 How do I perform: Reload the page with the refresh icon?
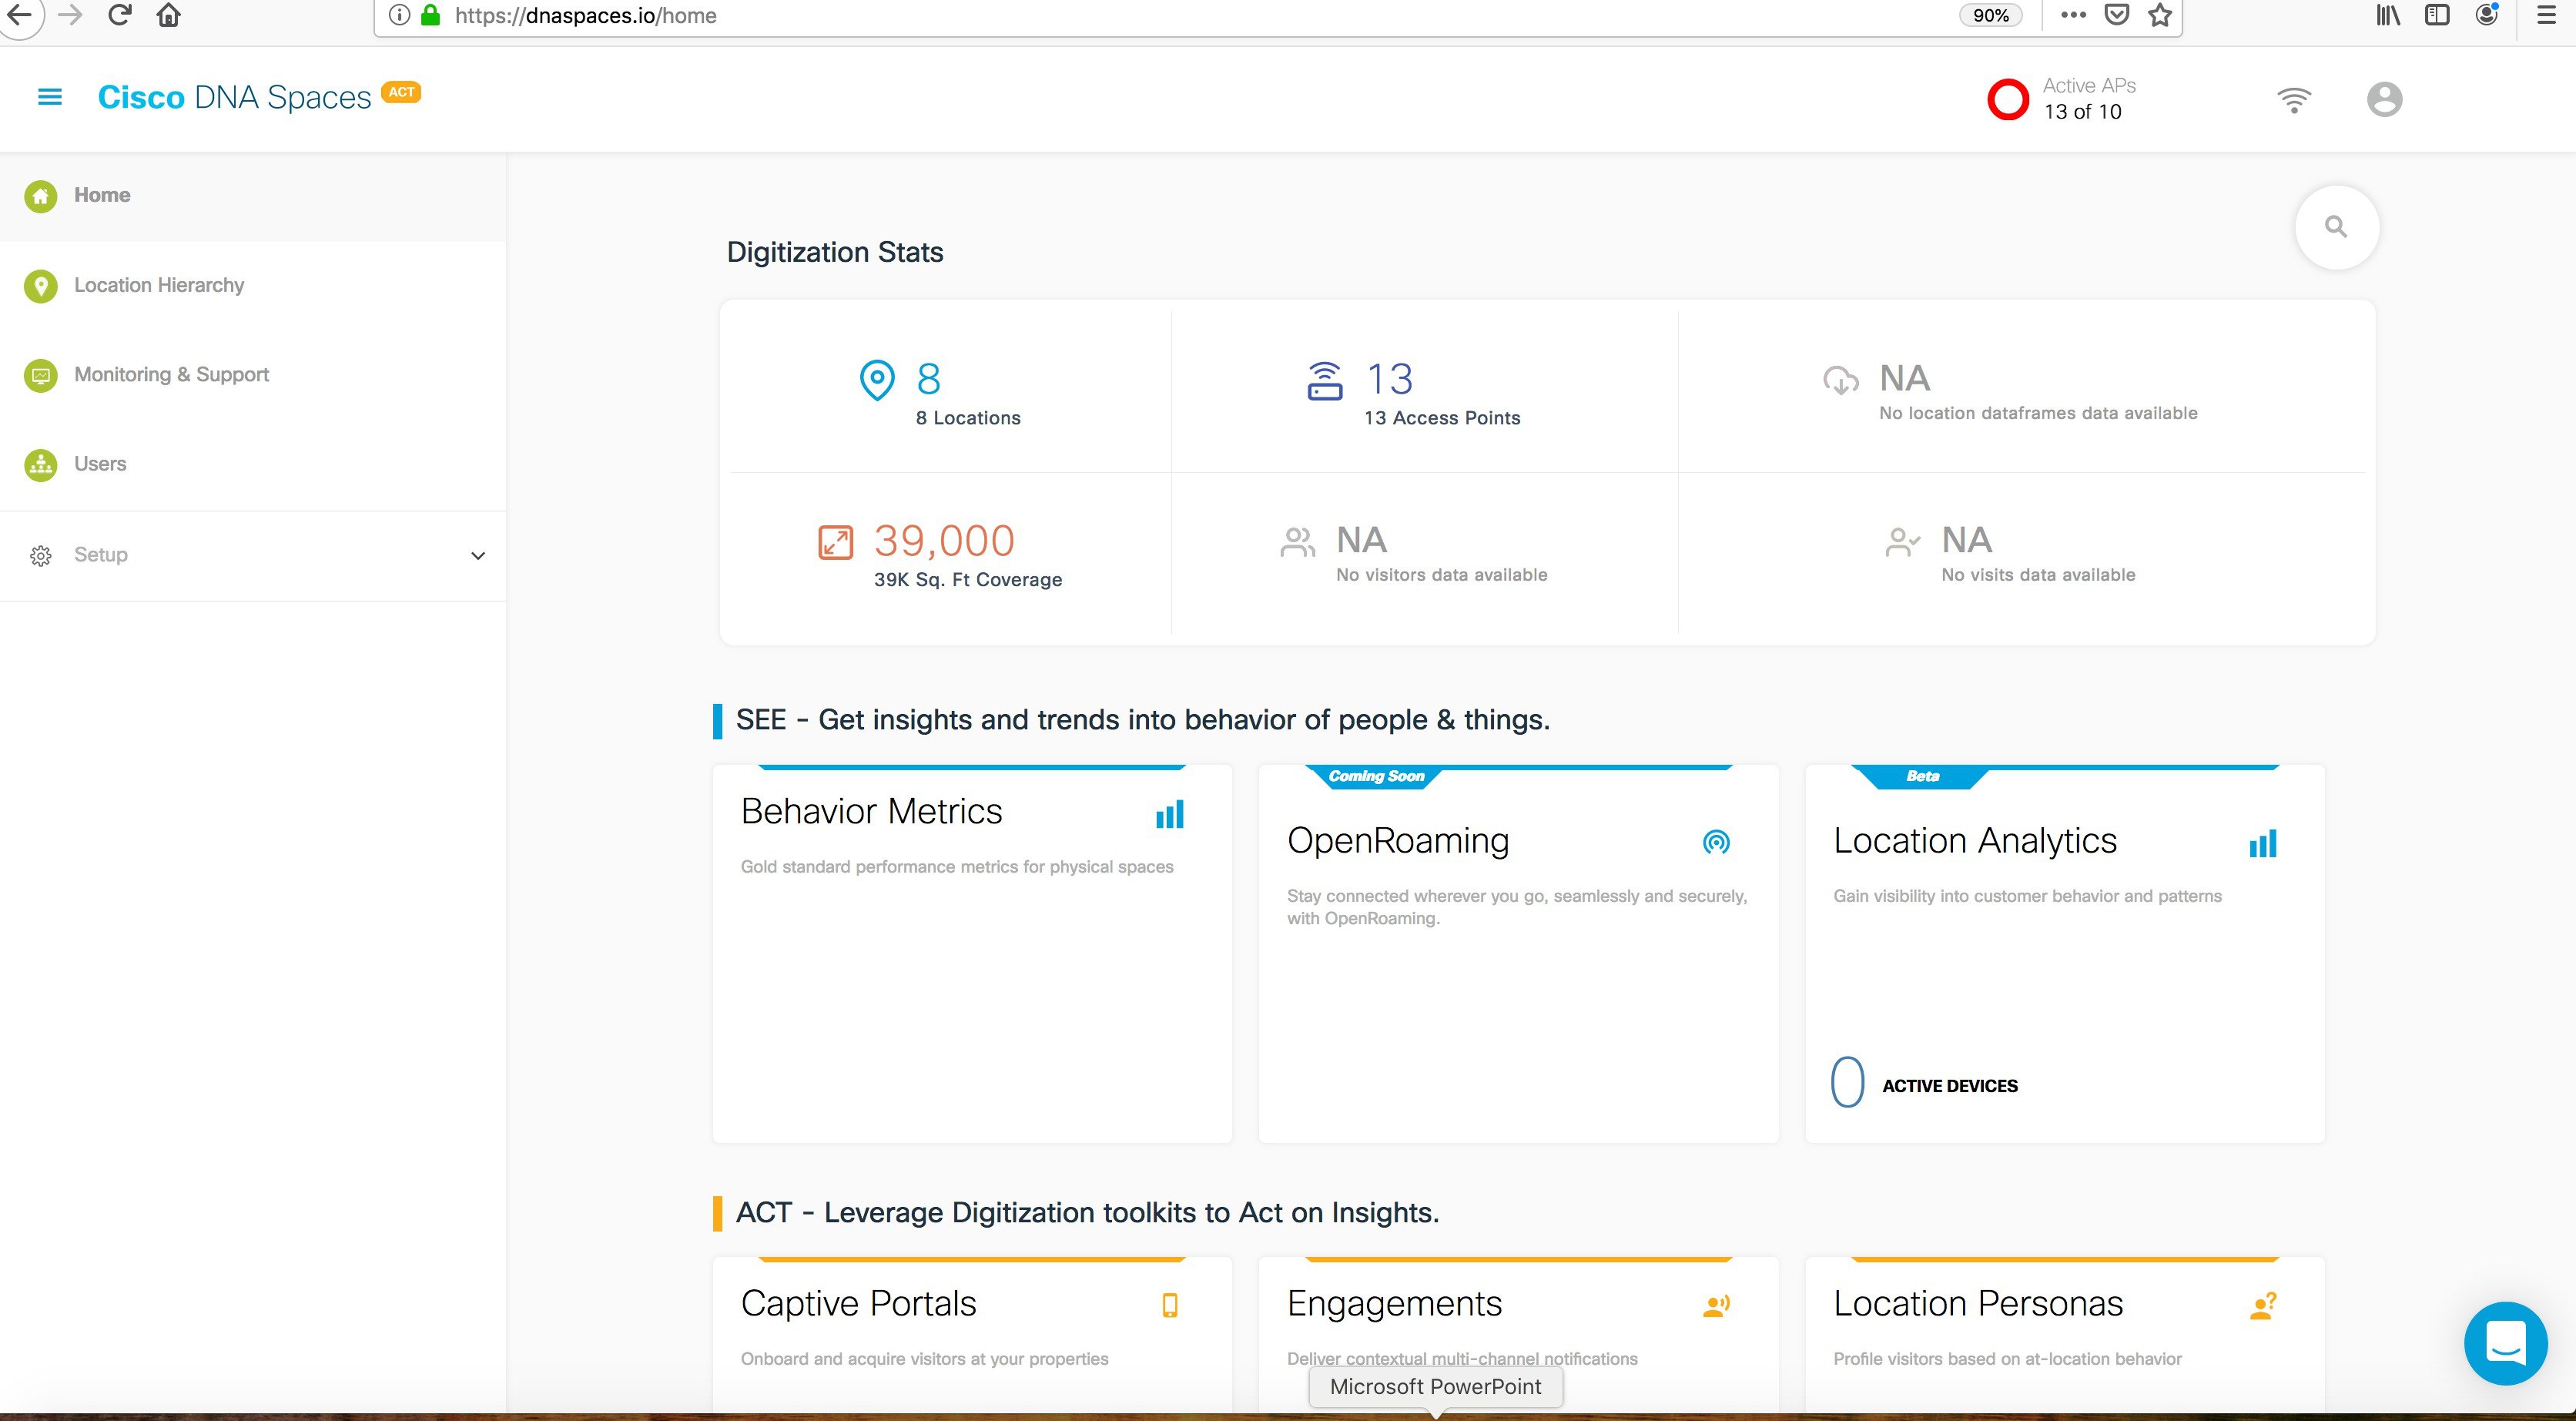point(120,15)
